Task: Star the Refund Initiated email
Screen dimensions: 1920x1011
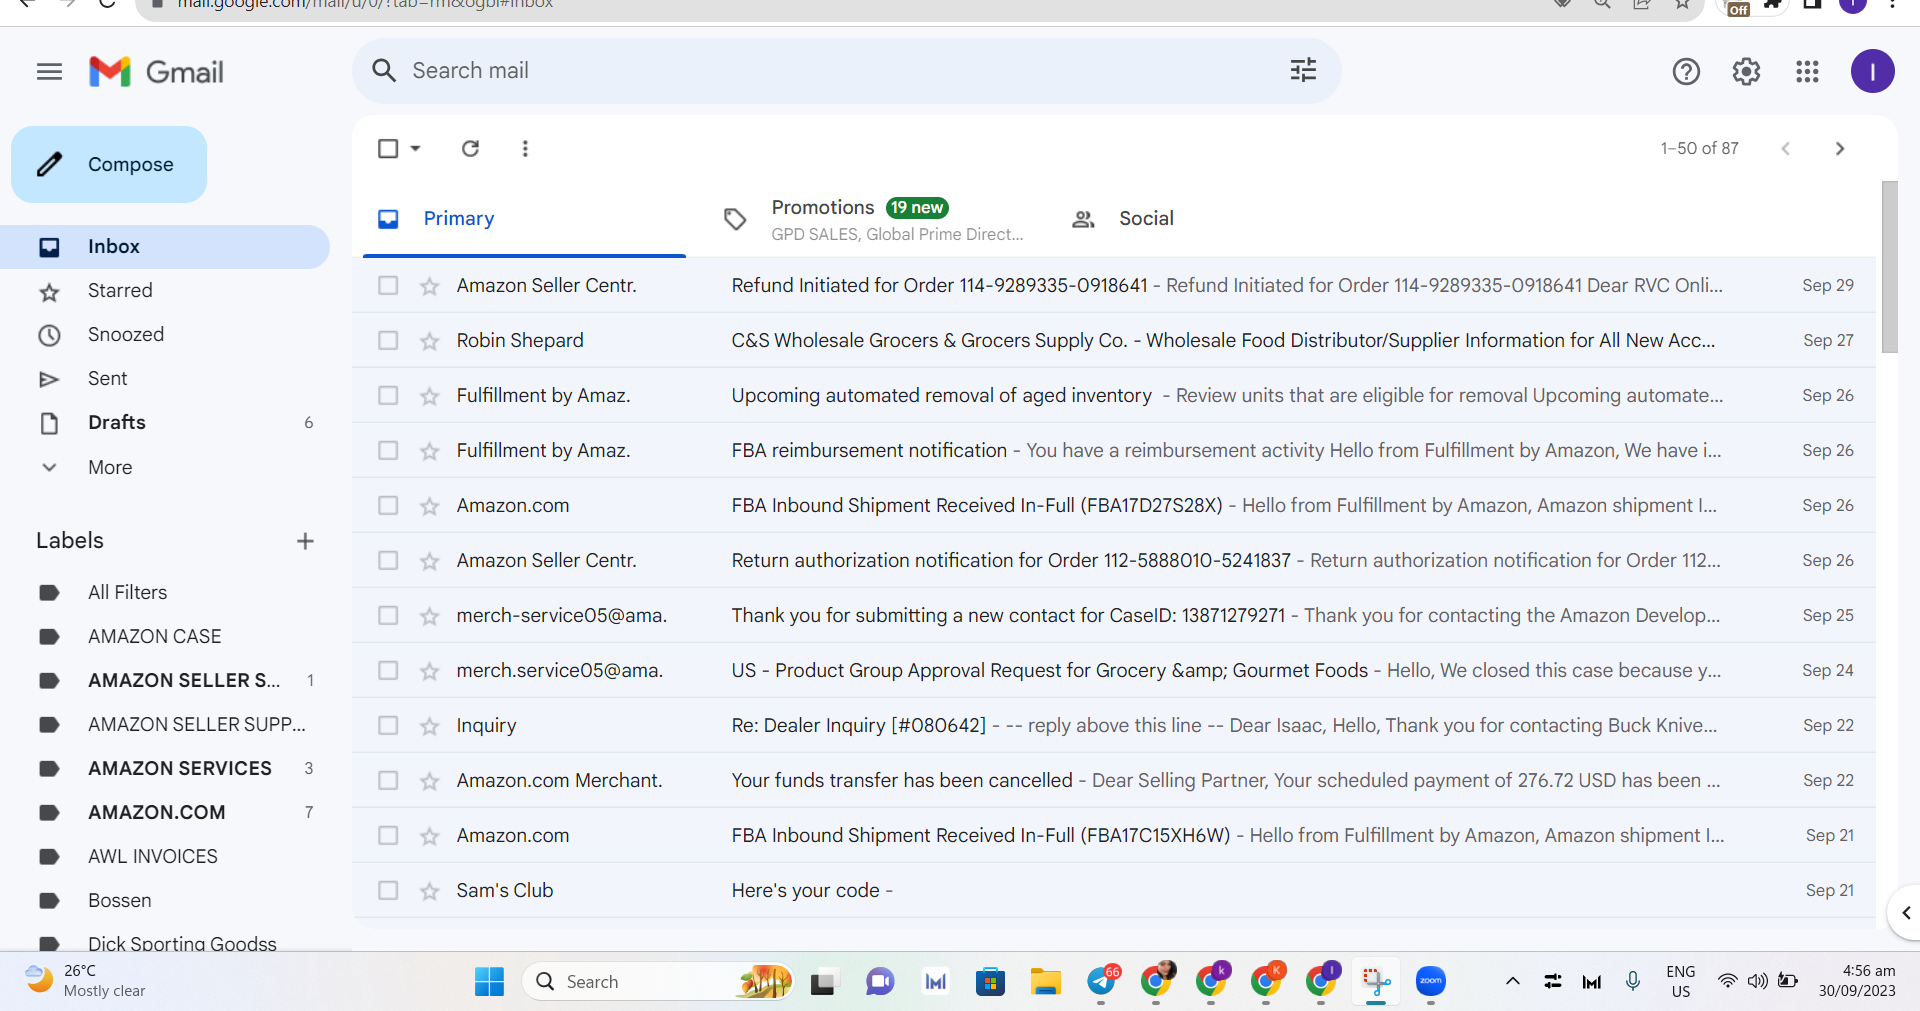Action: coord(430,286)
